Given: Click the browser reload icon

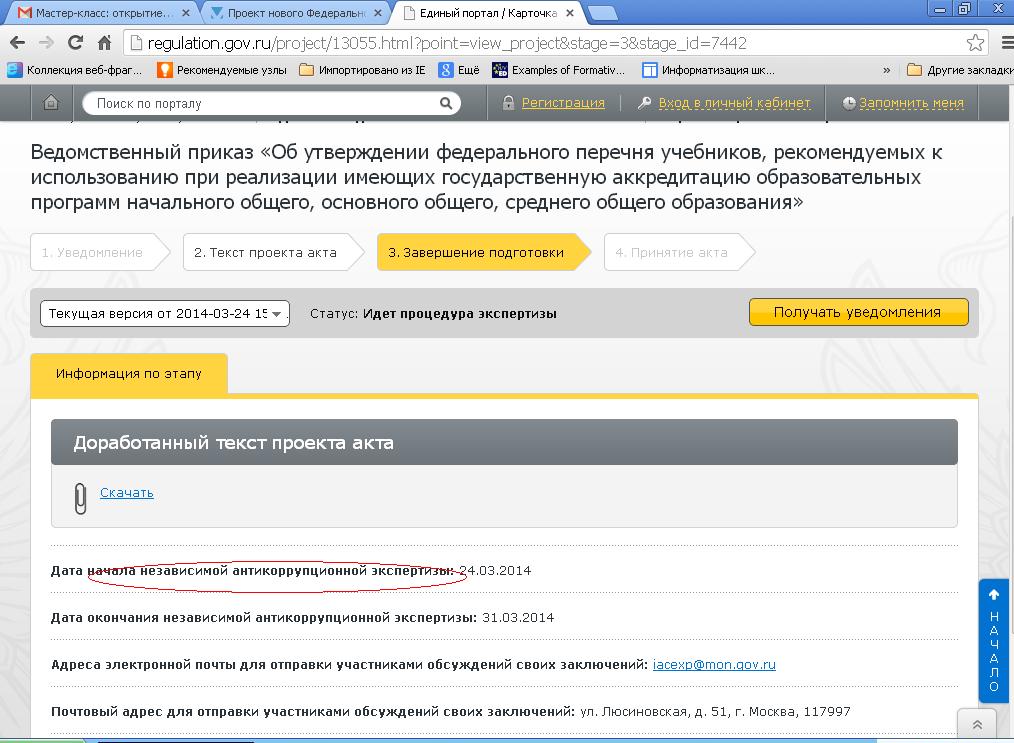Looking at the screenshot, I should point(75,43).
